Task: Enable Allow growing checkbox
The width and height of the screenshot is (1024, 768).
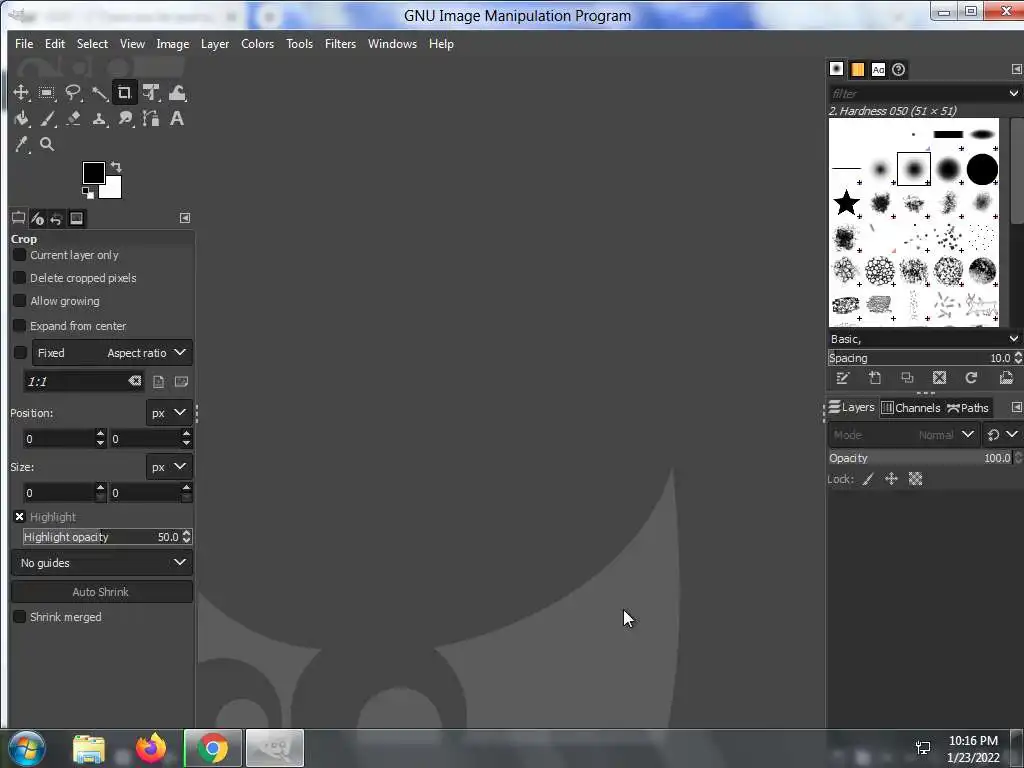Action: [x=20, y=300]
